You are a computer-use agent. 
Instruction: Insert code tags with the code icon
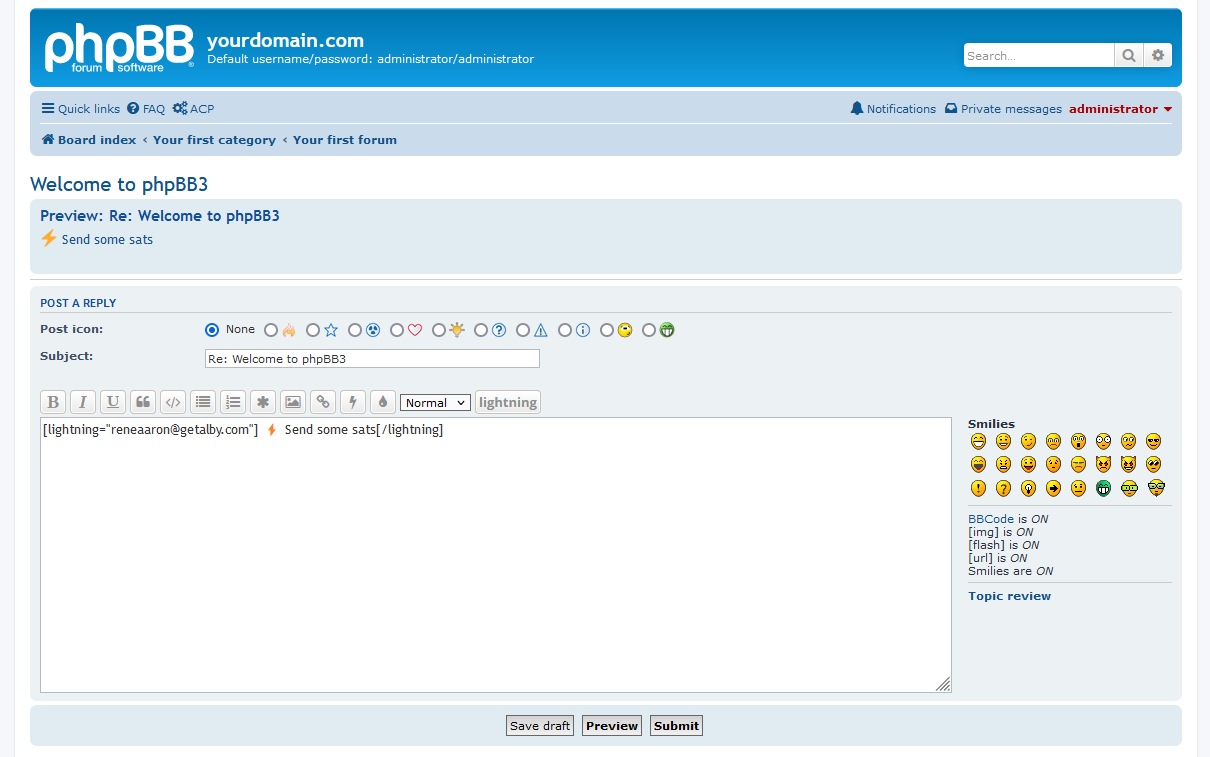[x=173, y=402]
